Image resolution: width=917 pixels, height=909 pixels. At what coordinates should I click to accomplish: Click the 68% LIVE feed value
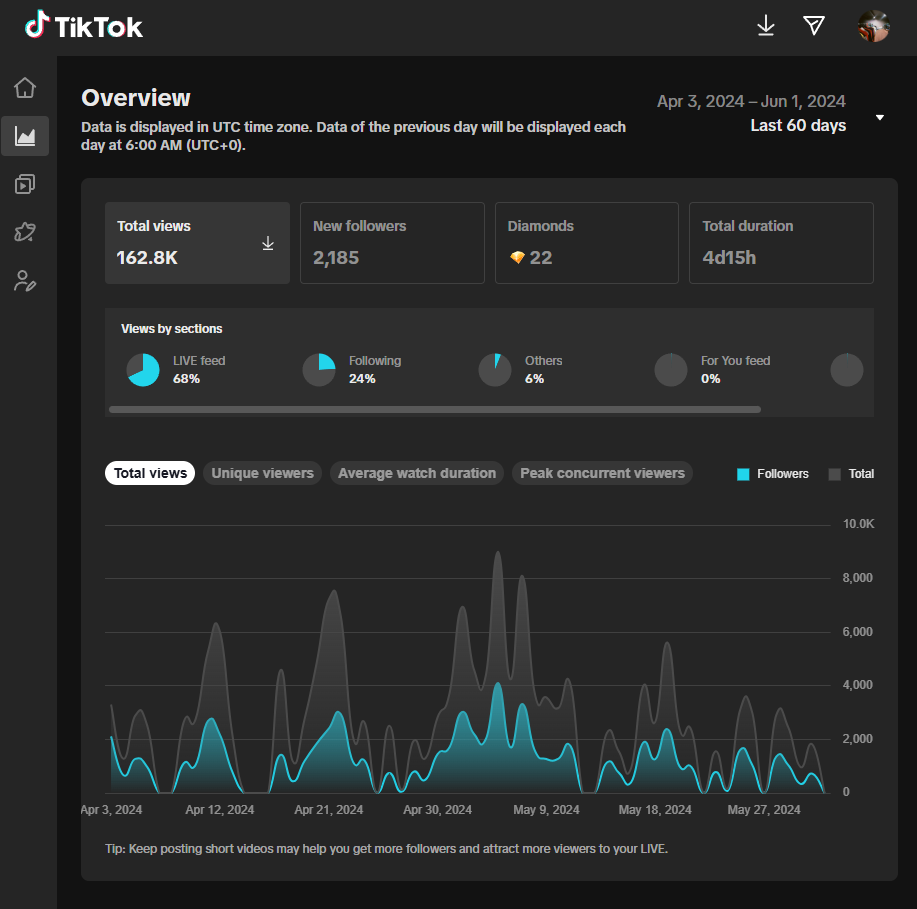point(186,378)
